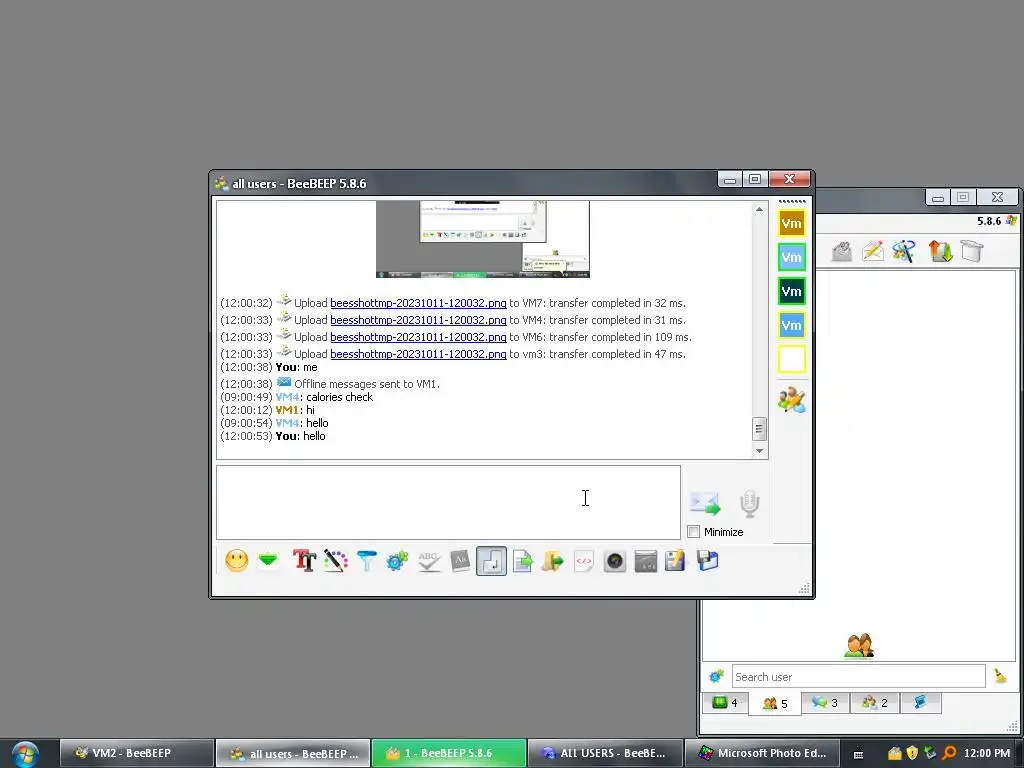Open chat settings gear icon in toolbar

pos(397,561)
